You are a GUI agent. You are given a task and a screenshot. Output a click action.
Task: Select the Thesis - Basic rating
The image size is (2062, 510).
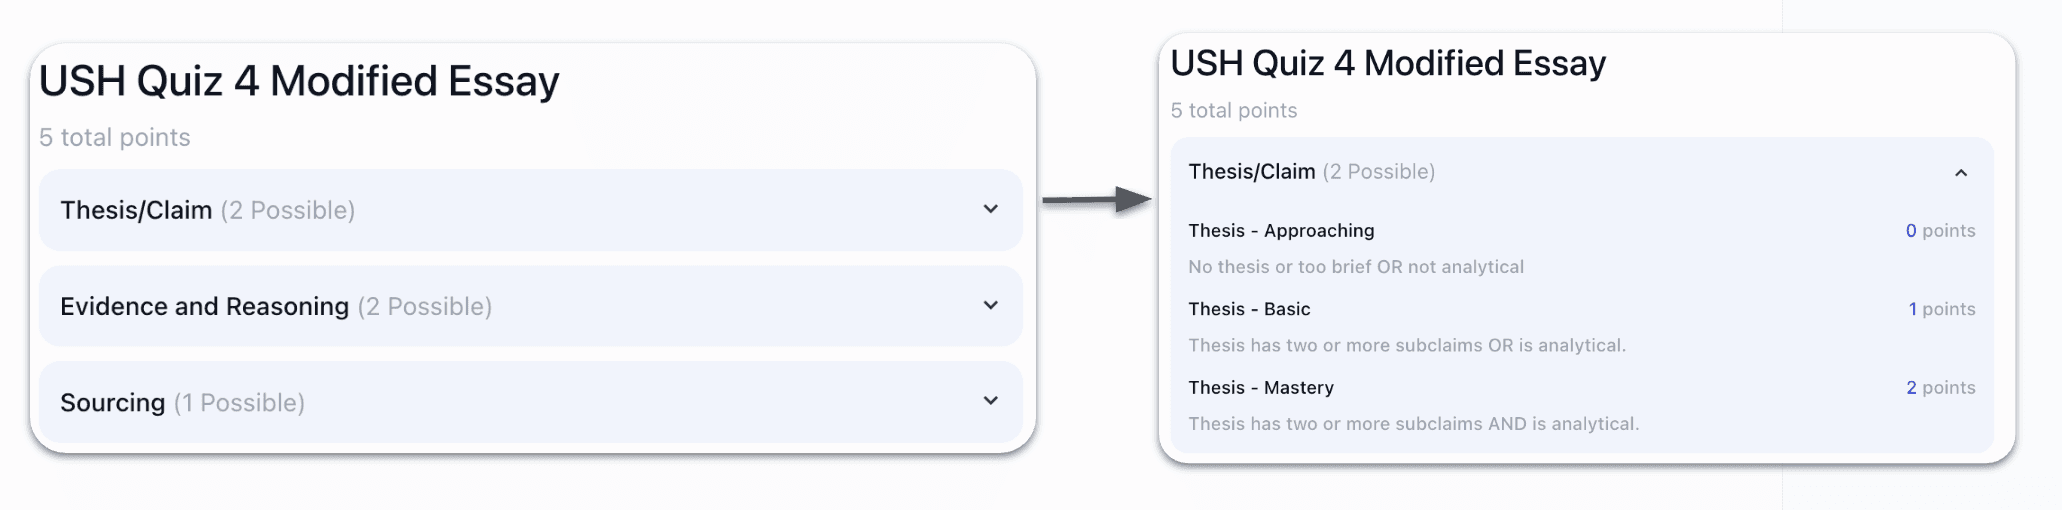[x=1581, y=327]
